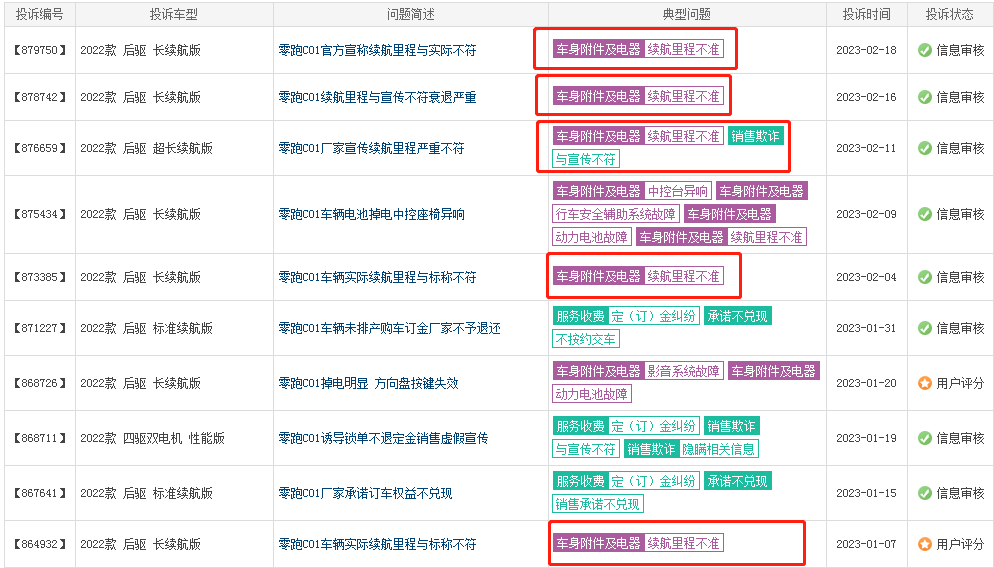
Task: Click the green check icon for complaint 873385
Action: (x=925, y=277)
